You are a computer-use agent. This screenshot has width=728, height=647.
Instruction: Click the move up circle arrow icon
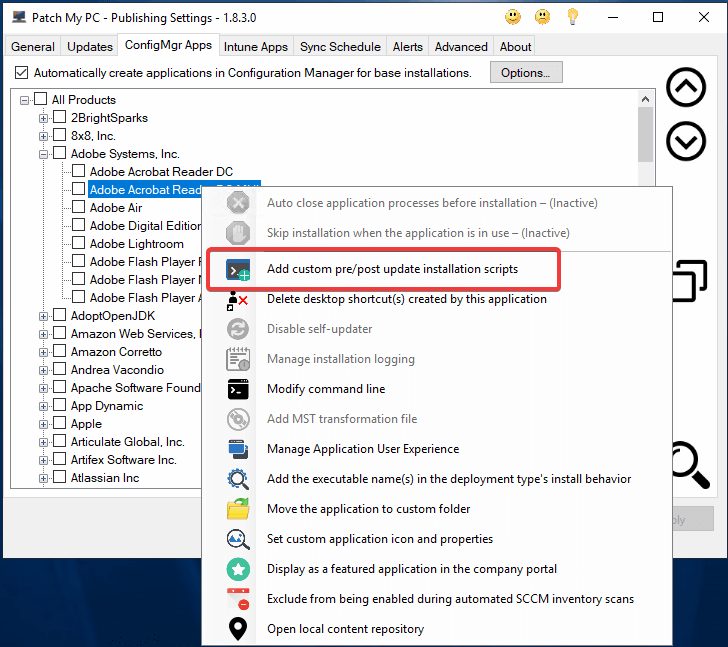pyautogui.click(x=686, y=87)
